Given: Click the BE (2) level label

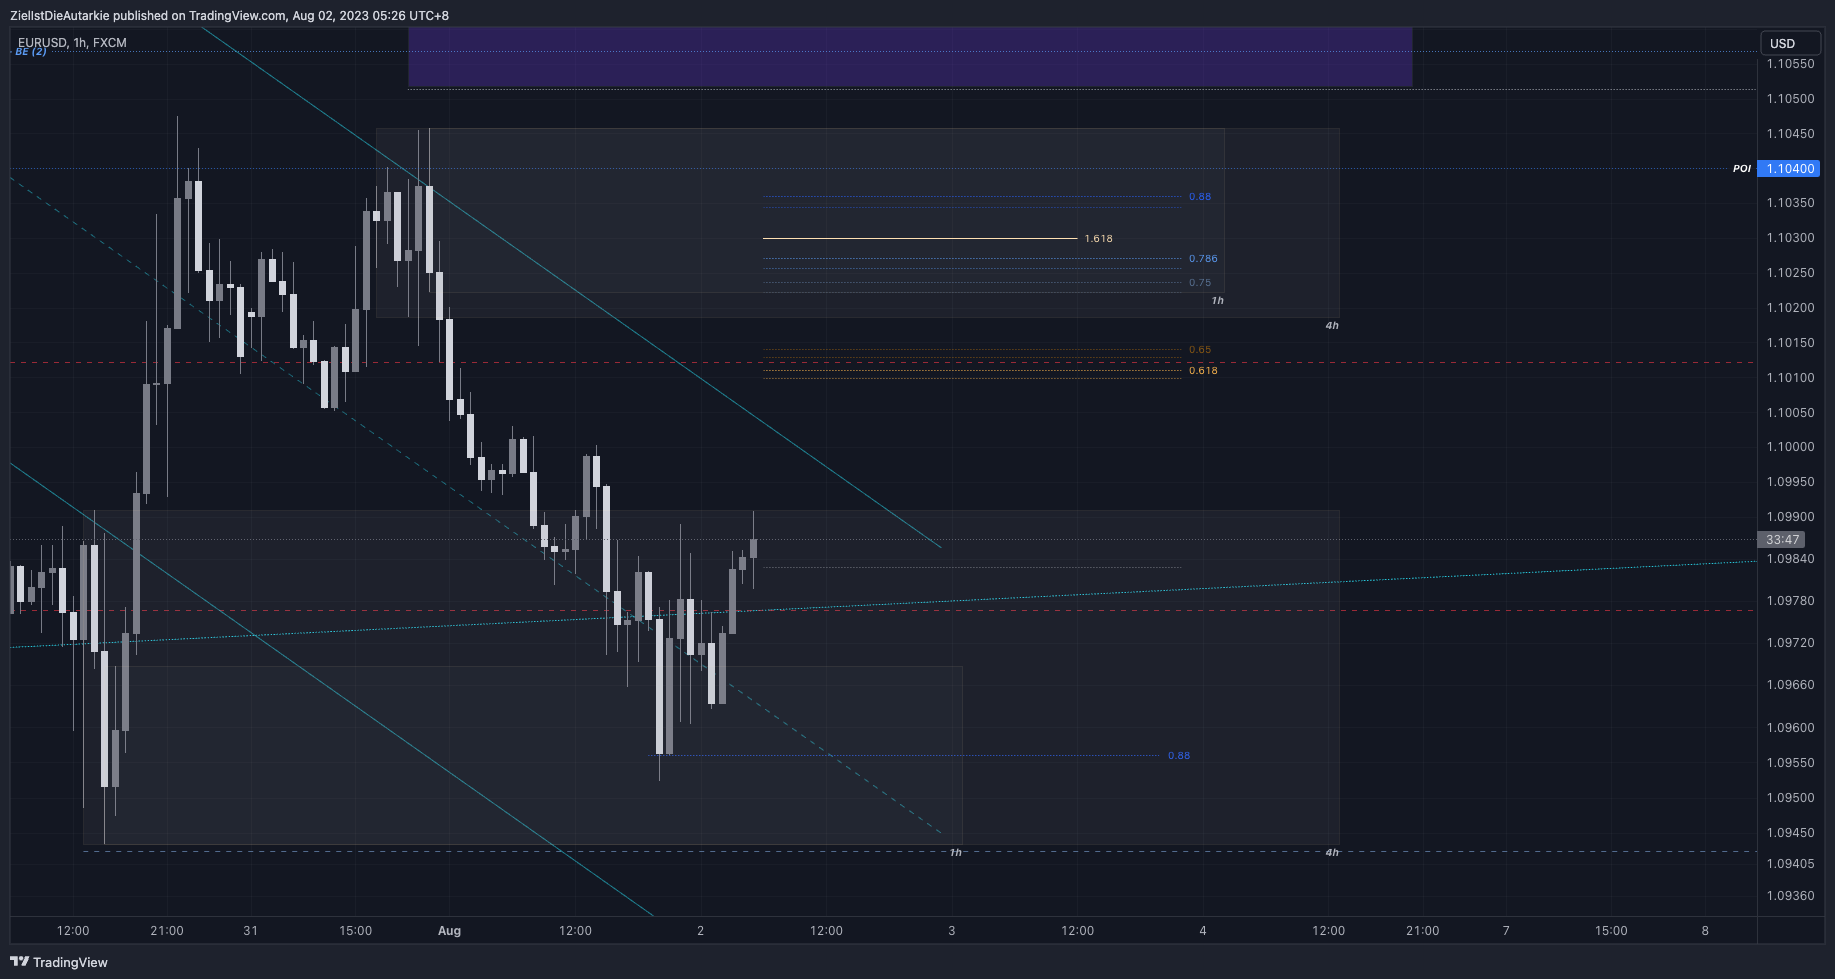Looking at the screenshot, I should tap(31, 51).
